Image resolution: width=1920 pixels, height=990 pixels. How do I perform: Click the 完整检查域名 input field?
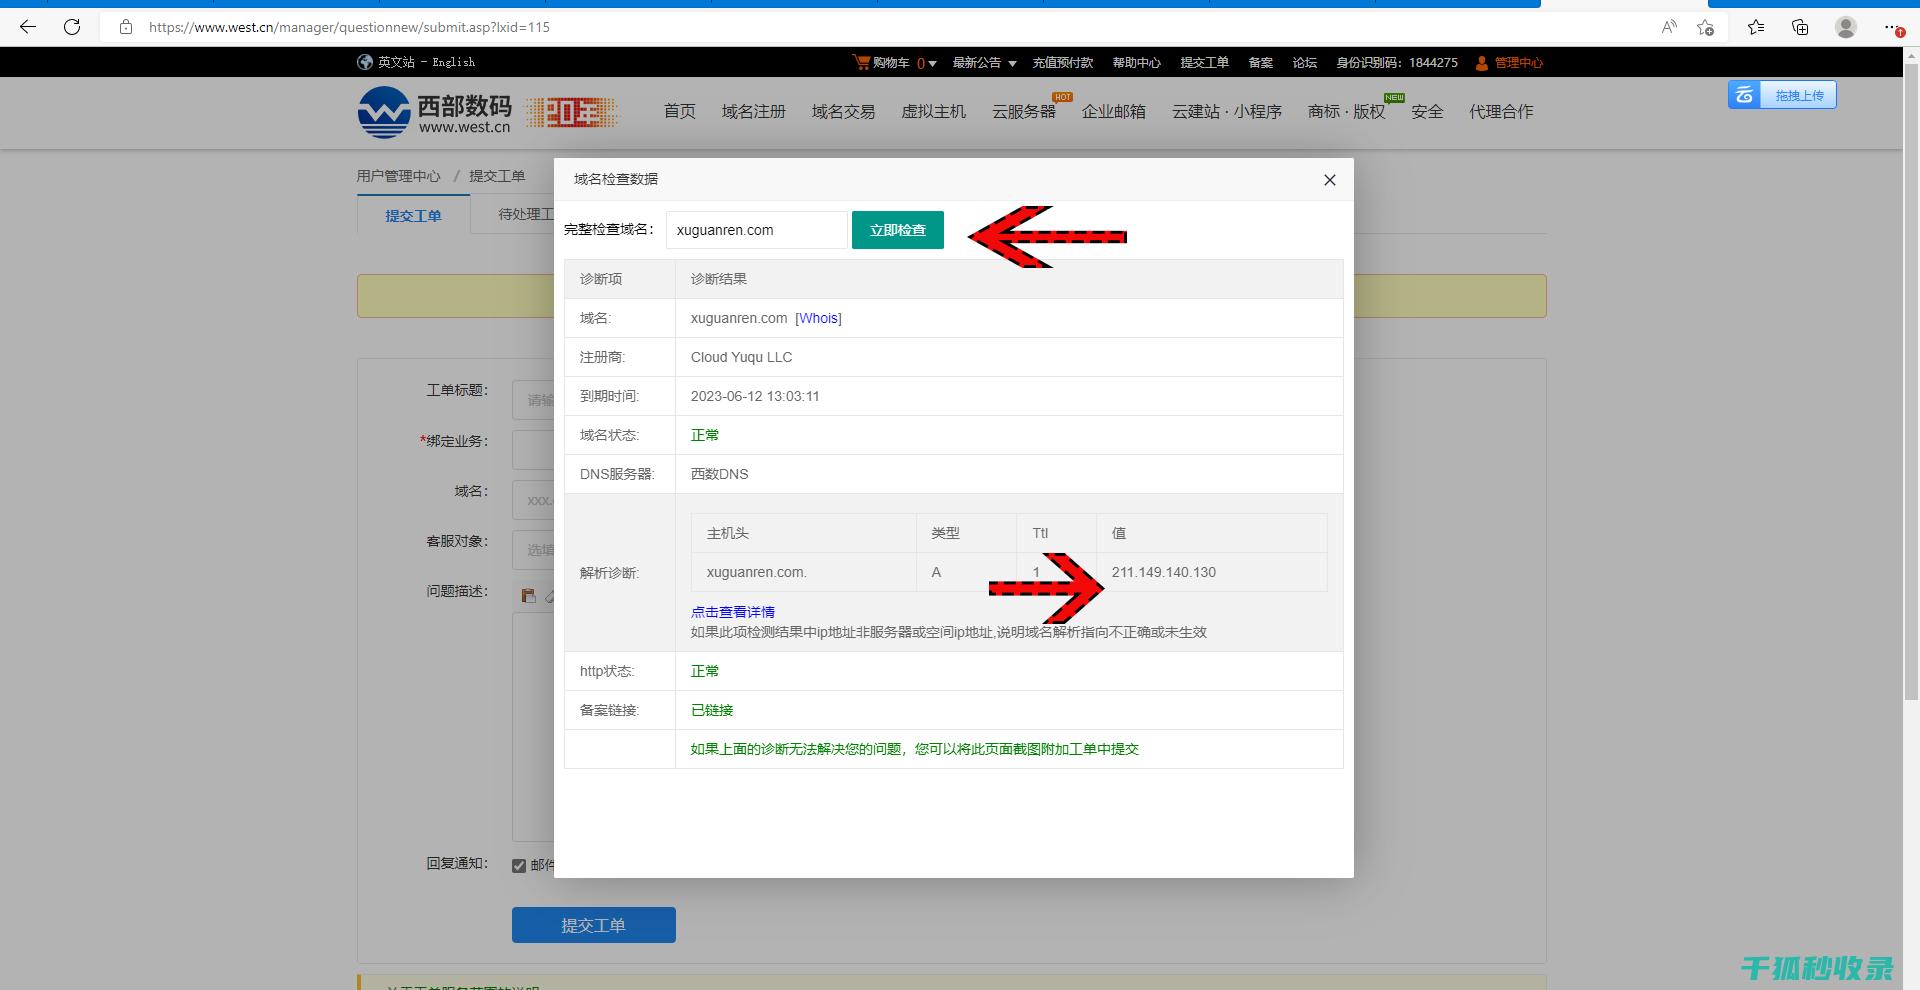coord(757,230)
